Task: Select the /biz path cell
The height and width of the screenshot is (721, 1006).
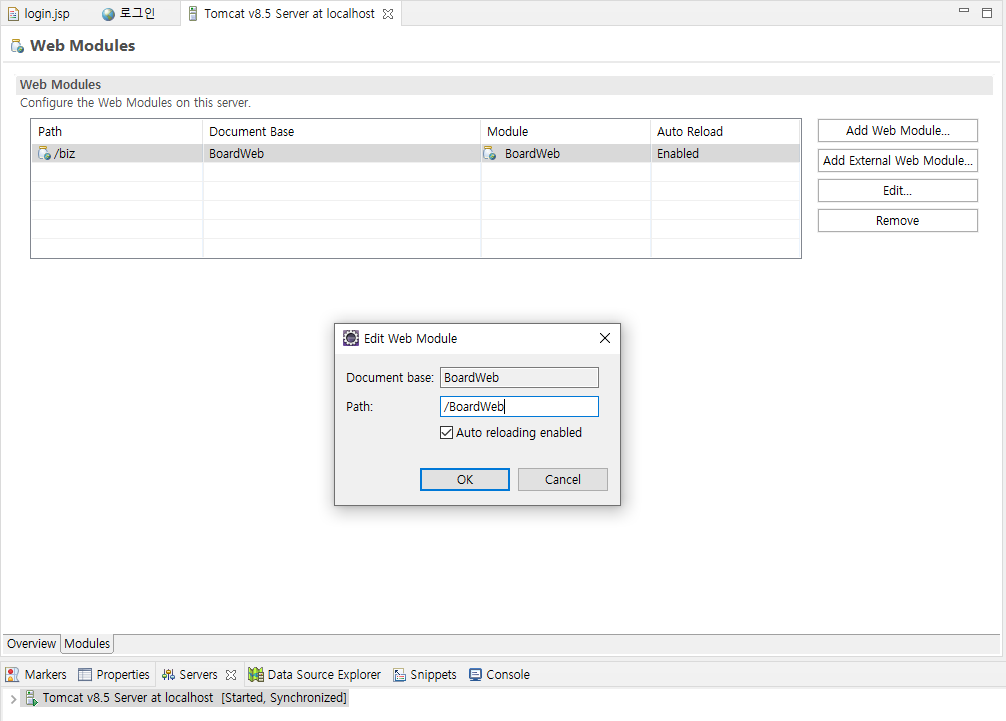Action: [x=117, y=153]
